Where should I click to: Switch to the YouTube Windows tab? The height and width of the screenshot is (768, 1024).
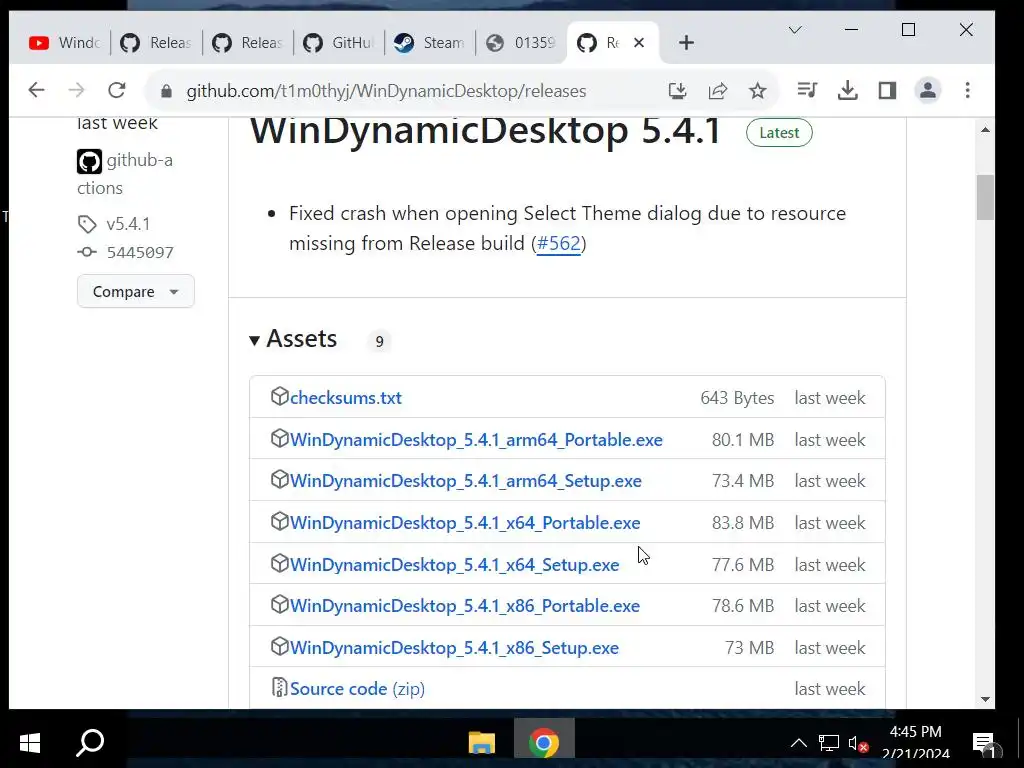64,43
